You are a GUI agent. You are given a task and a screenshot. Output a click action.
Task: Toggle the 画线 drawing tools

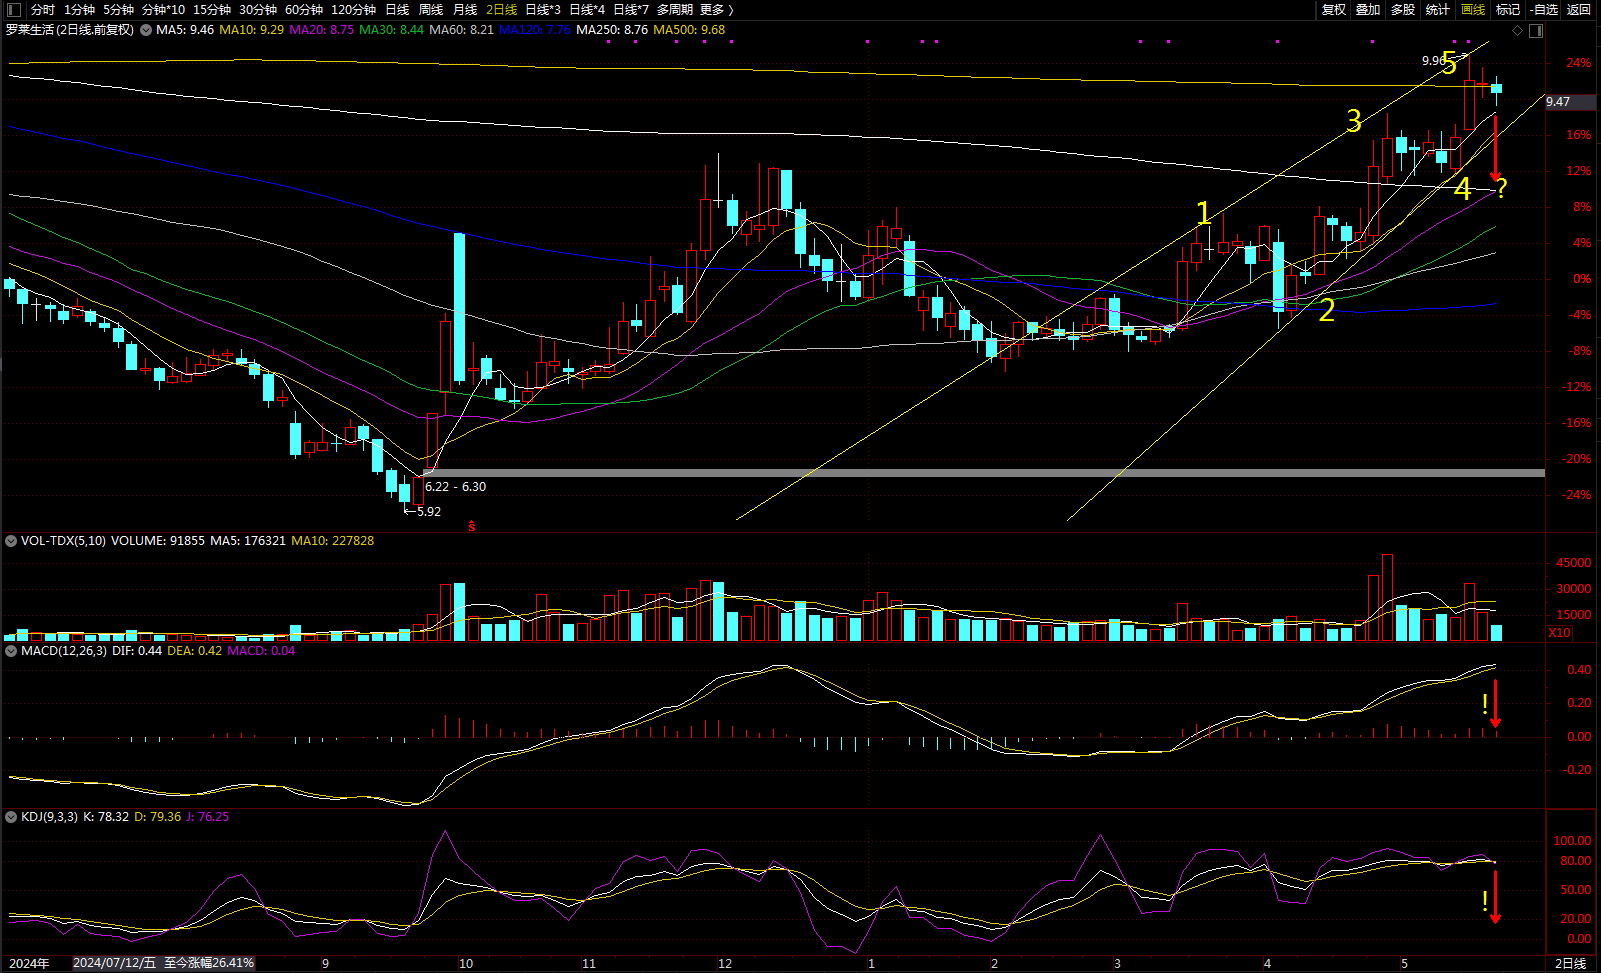pyautogui.click(x=1473, y=9)
